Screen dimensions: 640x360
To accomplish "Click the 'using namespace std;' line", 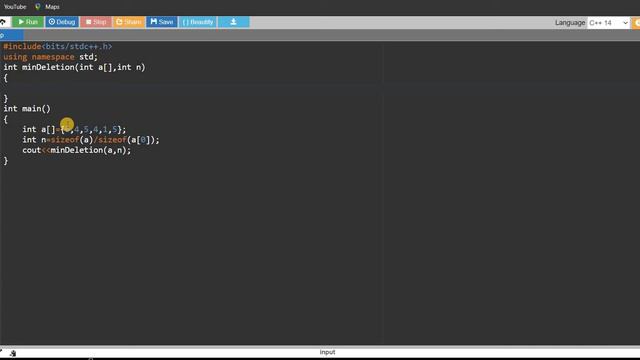I will point(51,57).
